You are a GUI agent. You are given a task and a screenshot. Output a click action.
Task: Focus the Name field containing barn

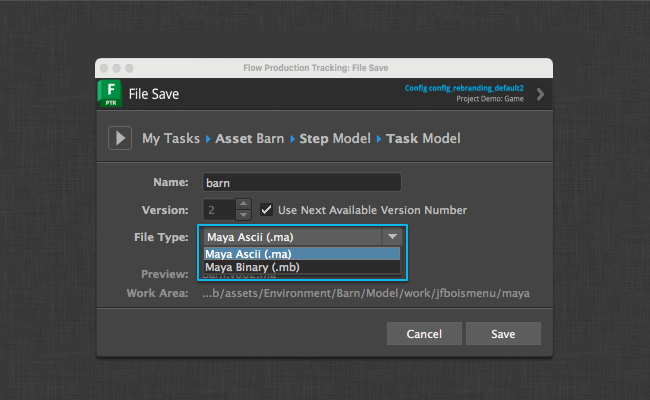coord(301,183)
